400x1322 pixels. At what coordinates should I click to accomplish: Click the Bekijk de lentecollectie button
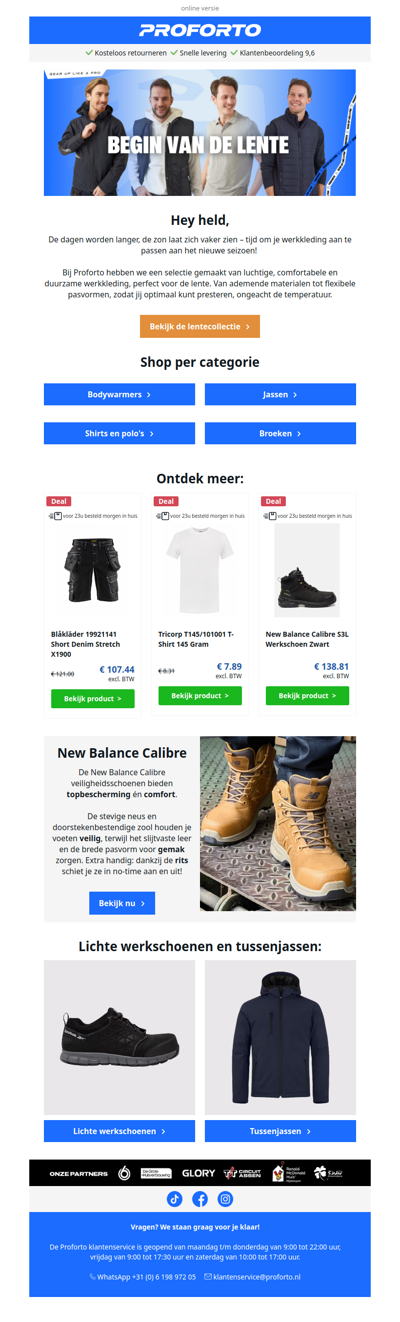200,326
